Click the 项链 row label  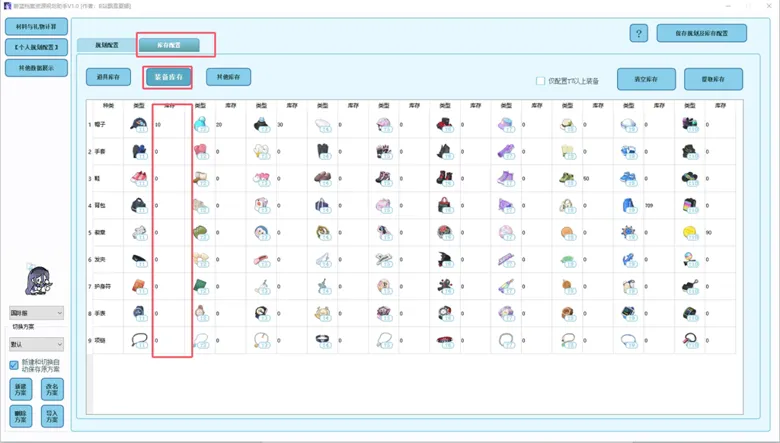coord(100,341)
